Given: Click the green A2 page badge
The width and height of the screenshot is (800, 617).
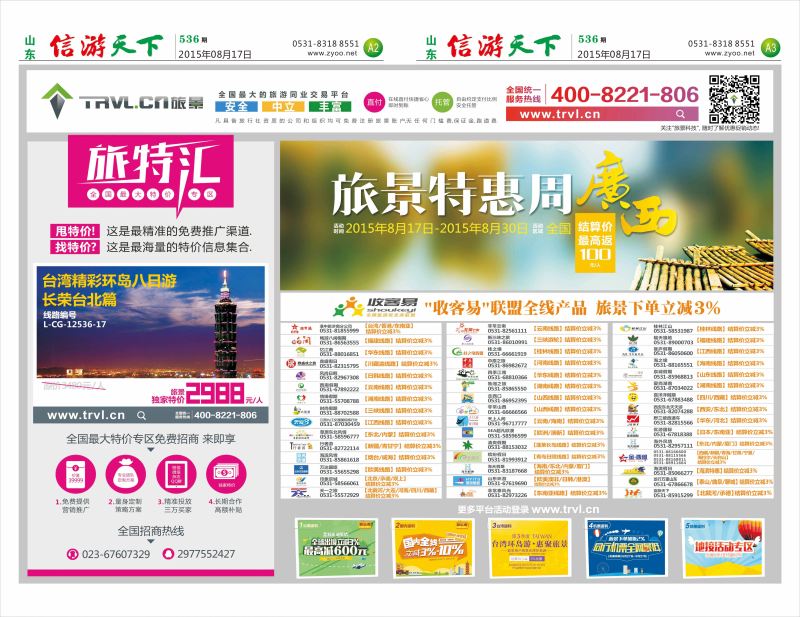Looking at the screenshot, I should click(x=373, y=48).
